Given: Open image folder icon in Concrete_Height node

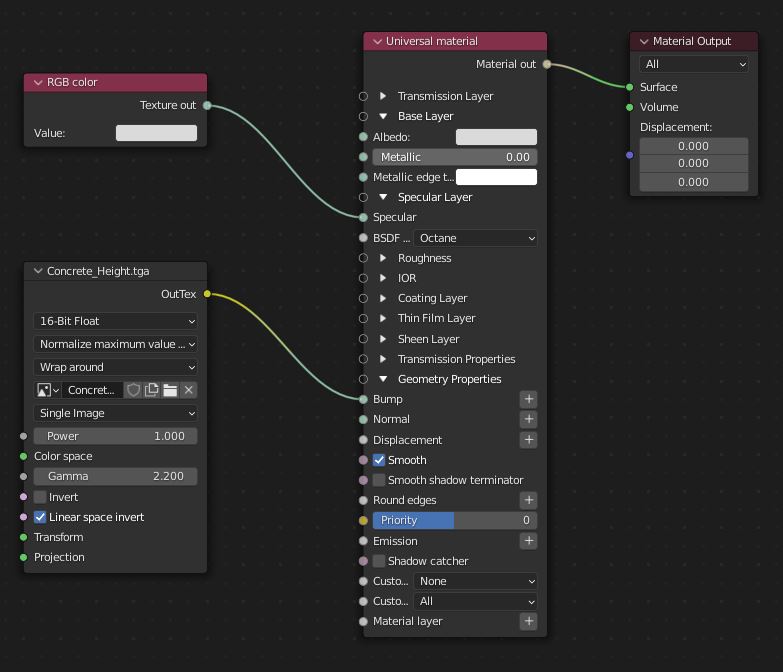Looking at the screenshot, I should [x=170, y=390].
